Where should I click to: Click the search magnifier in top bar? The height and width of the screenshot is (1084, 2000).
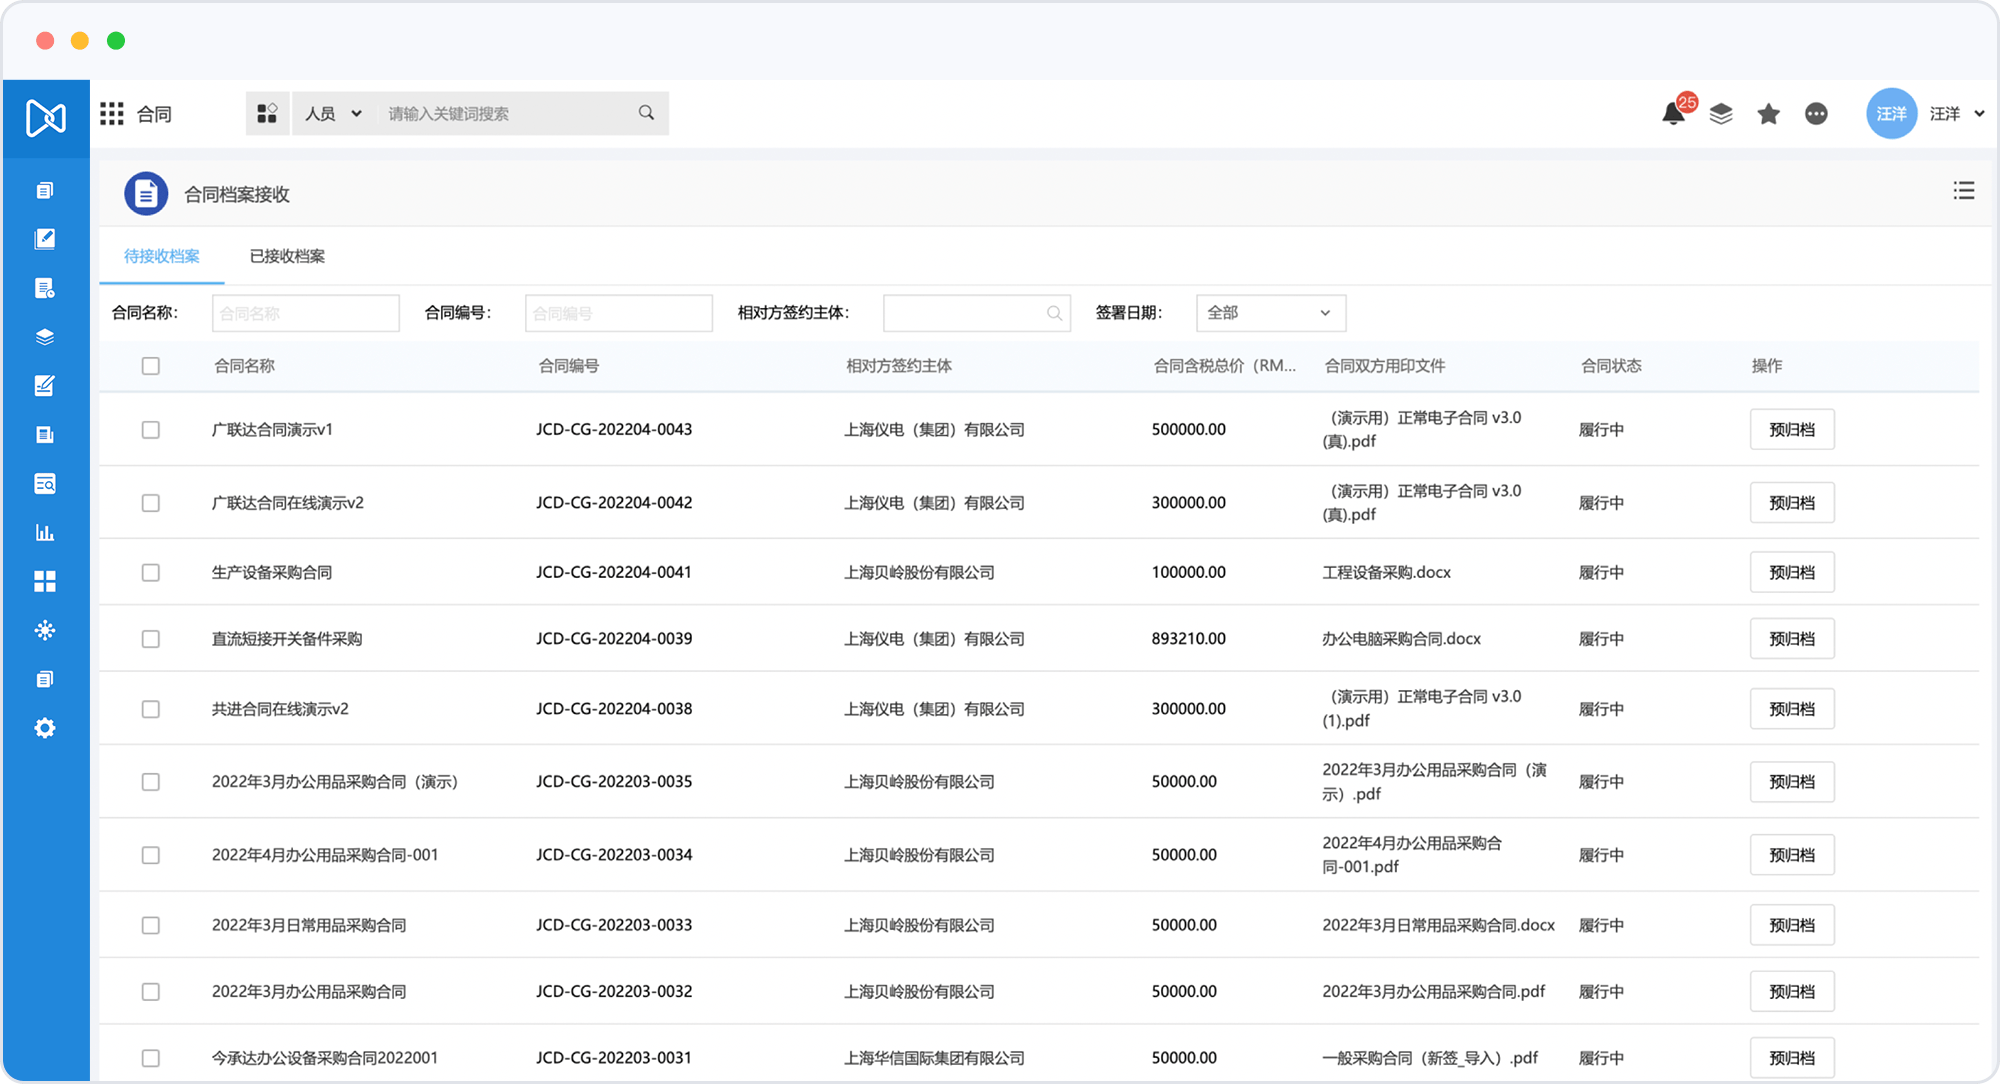click(x=646, y=113)
